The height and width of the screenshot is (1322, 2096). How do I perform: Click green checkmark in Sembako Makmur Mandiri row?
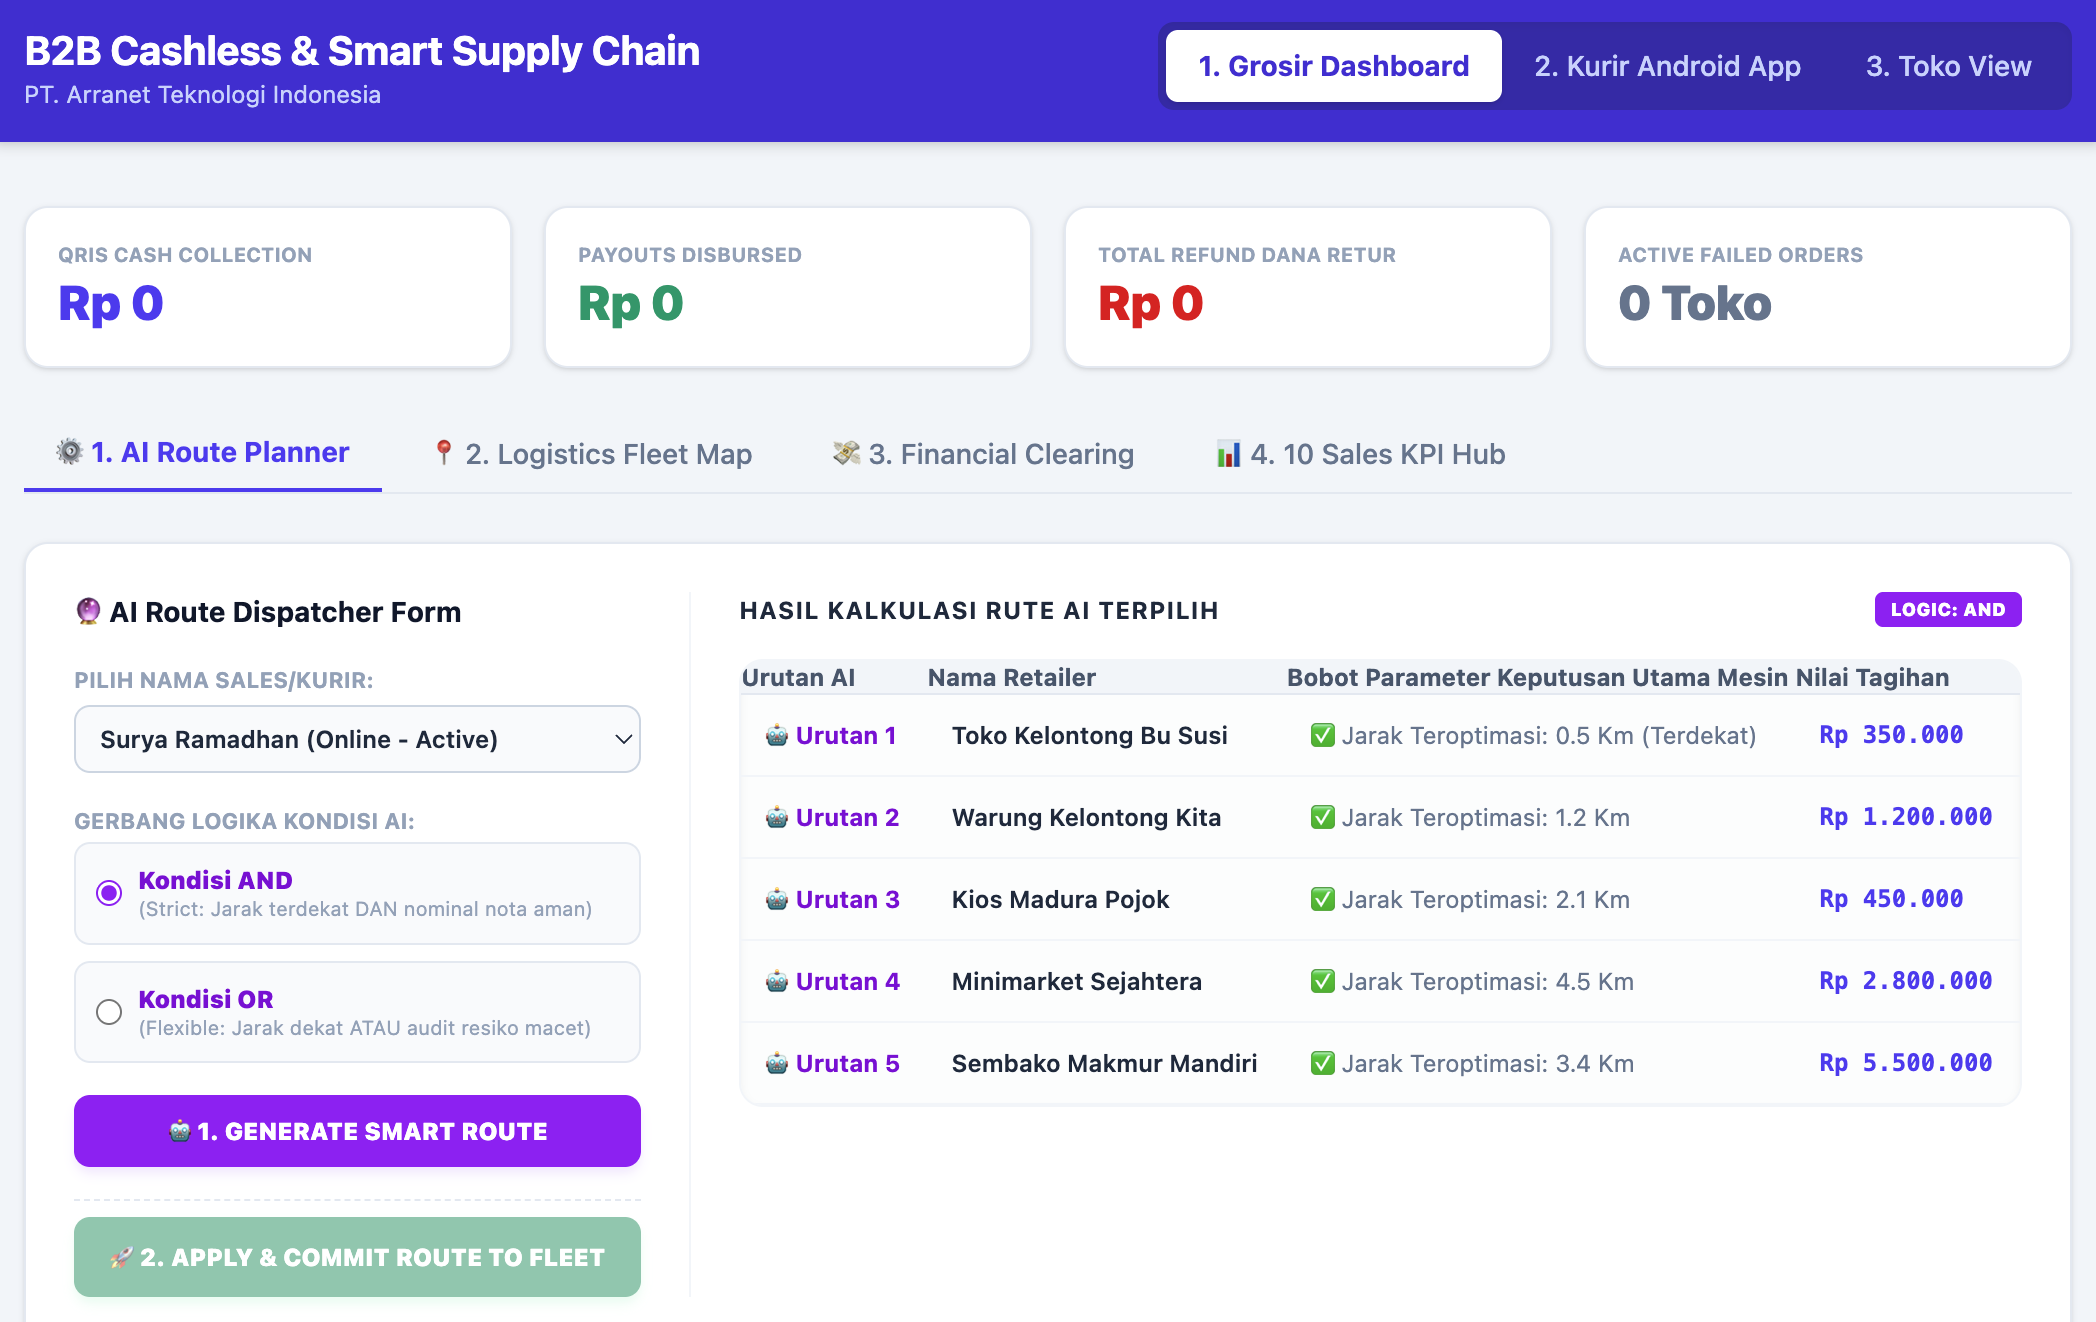pyautogui.click(x=1323, y=1064)
